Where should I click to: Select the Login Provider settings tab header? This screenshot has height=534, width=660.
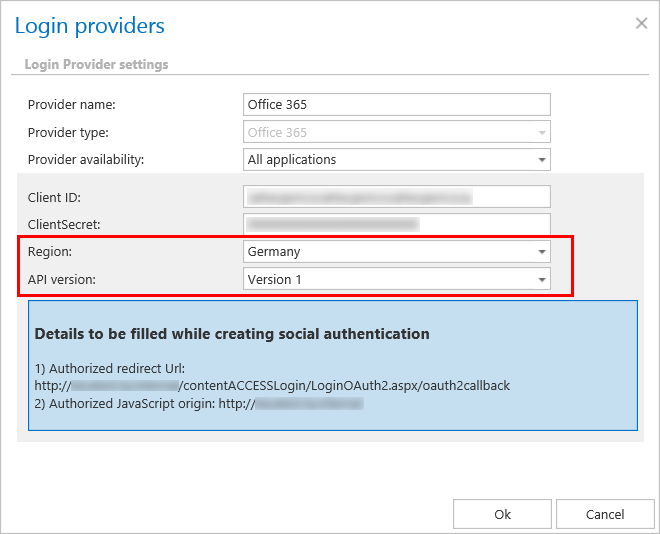(x=96, y=65)
